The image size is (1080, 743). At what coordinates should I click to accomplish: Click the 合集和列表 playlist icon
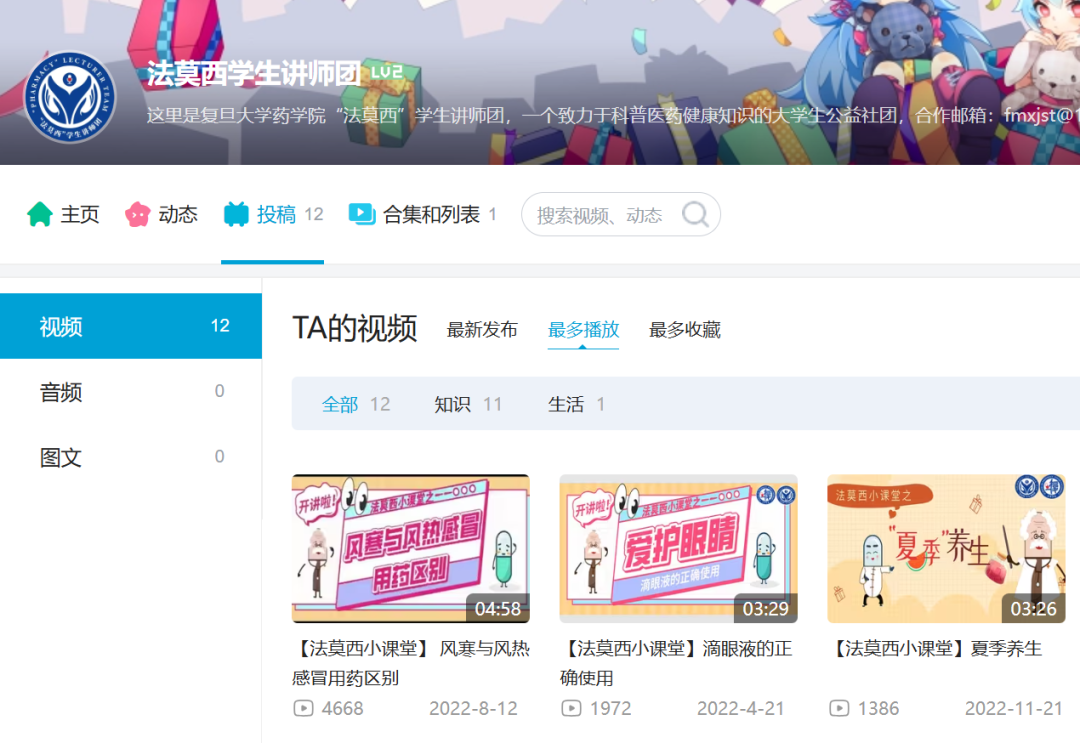coord(362,214)
